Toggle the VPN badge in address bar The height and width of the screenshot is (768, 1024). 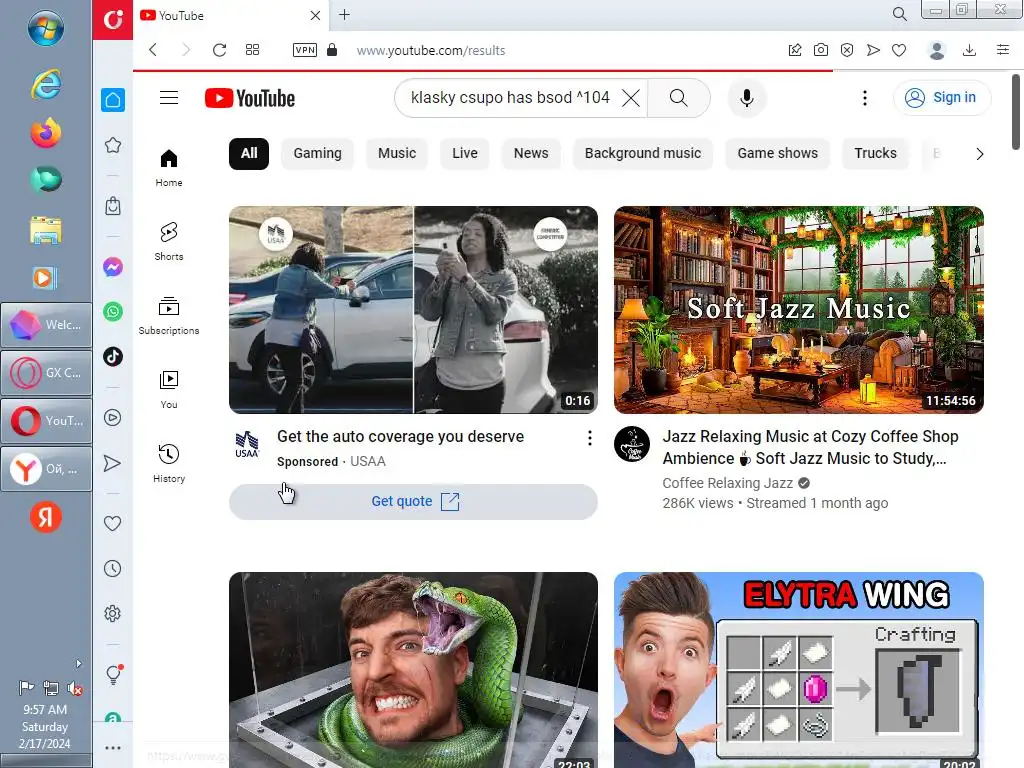tap(305, 50)
